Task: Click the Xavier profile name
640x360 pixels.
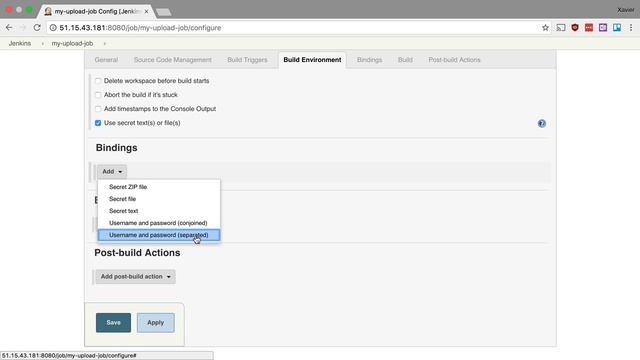Action: 625,9
